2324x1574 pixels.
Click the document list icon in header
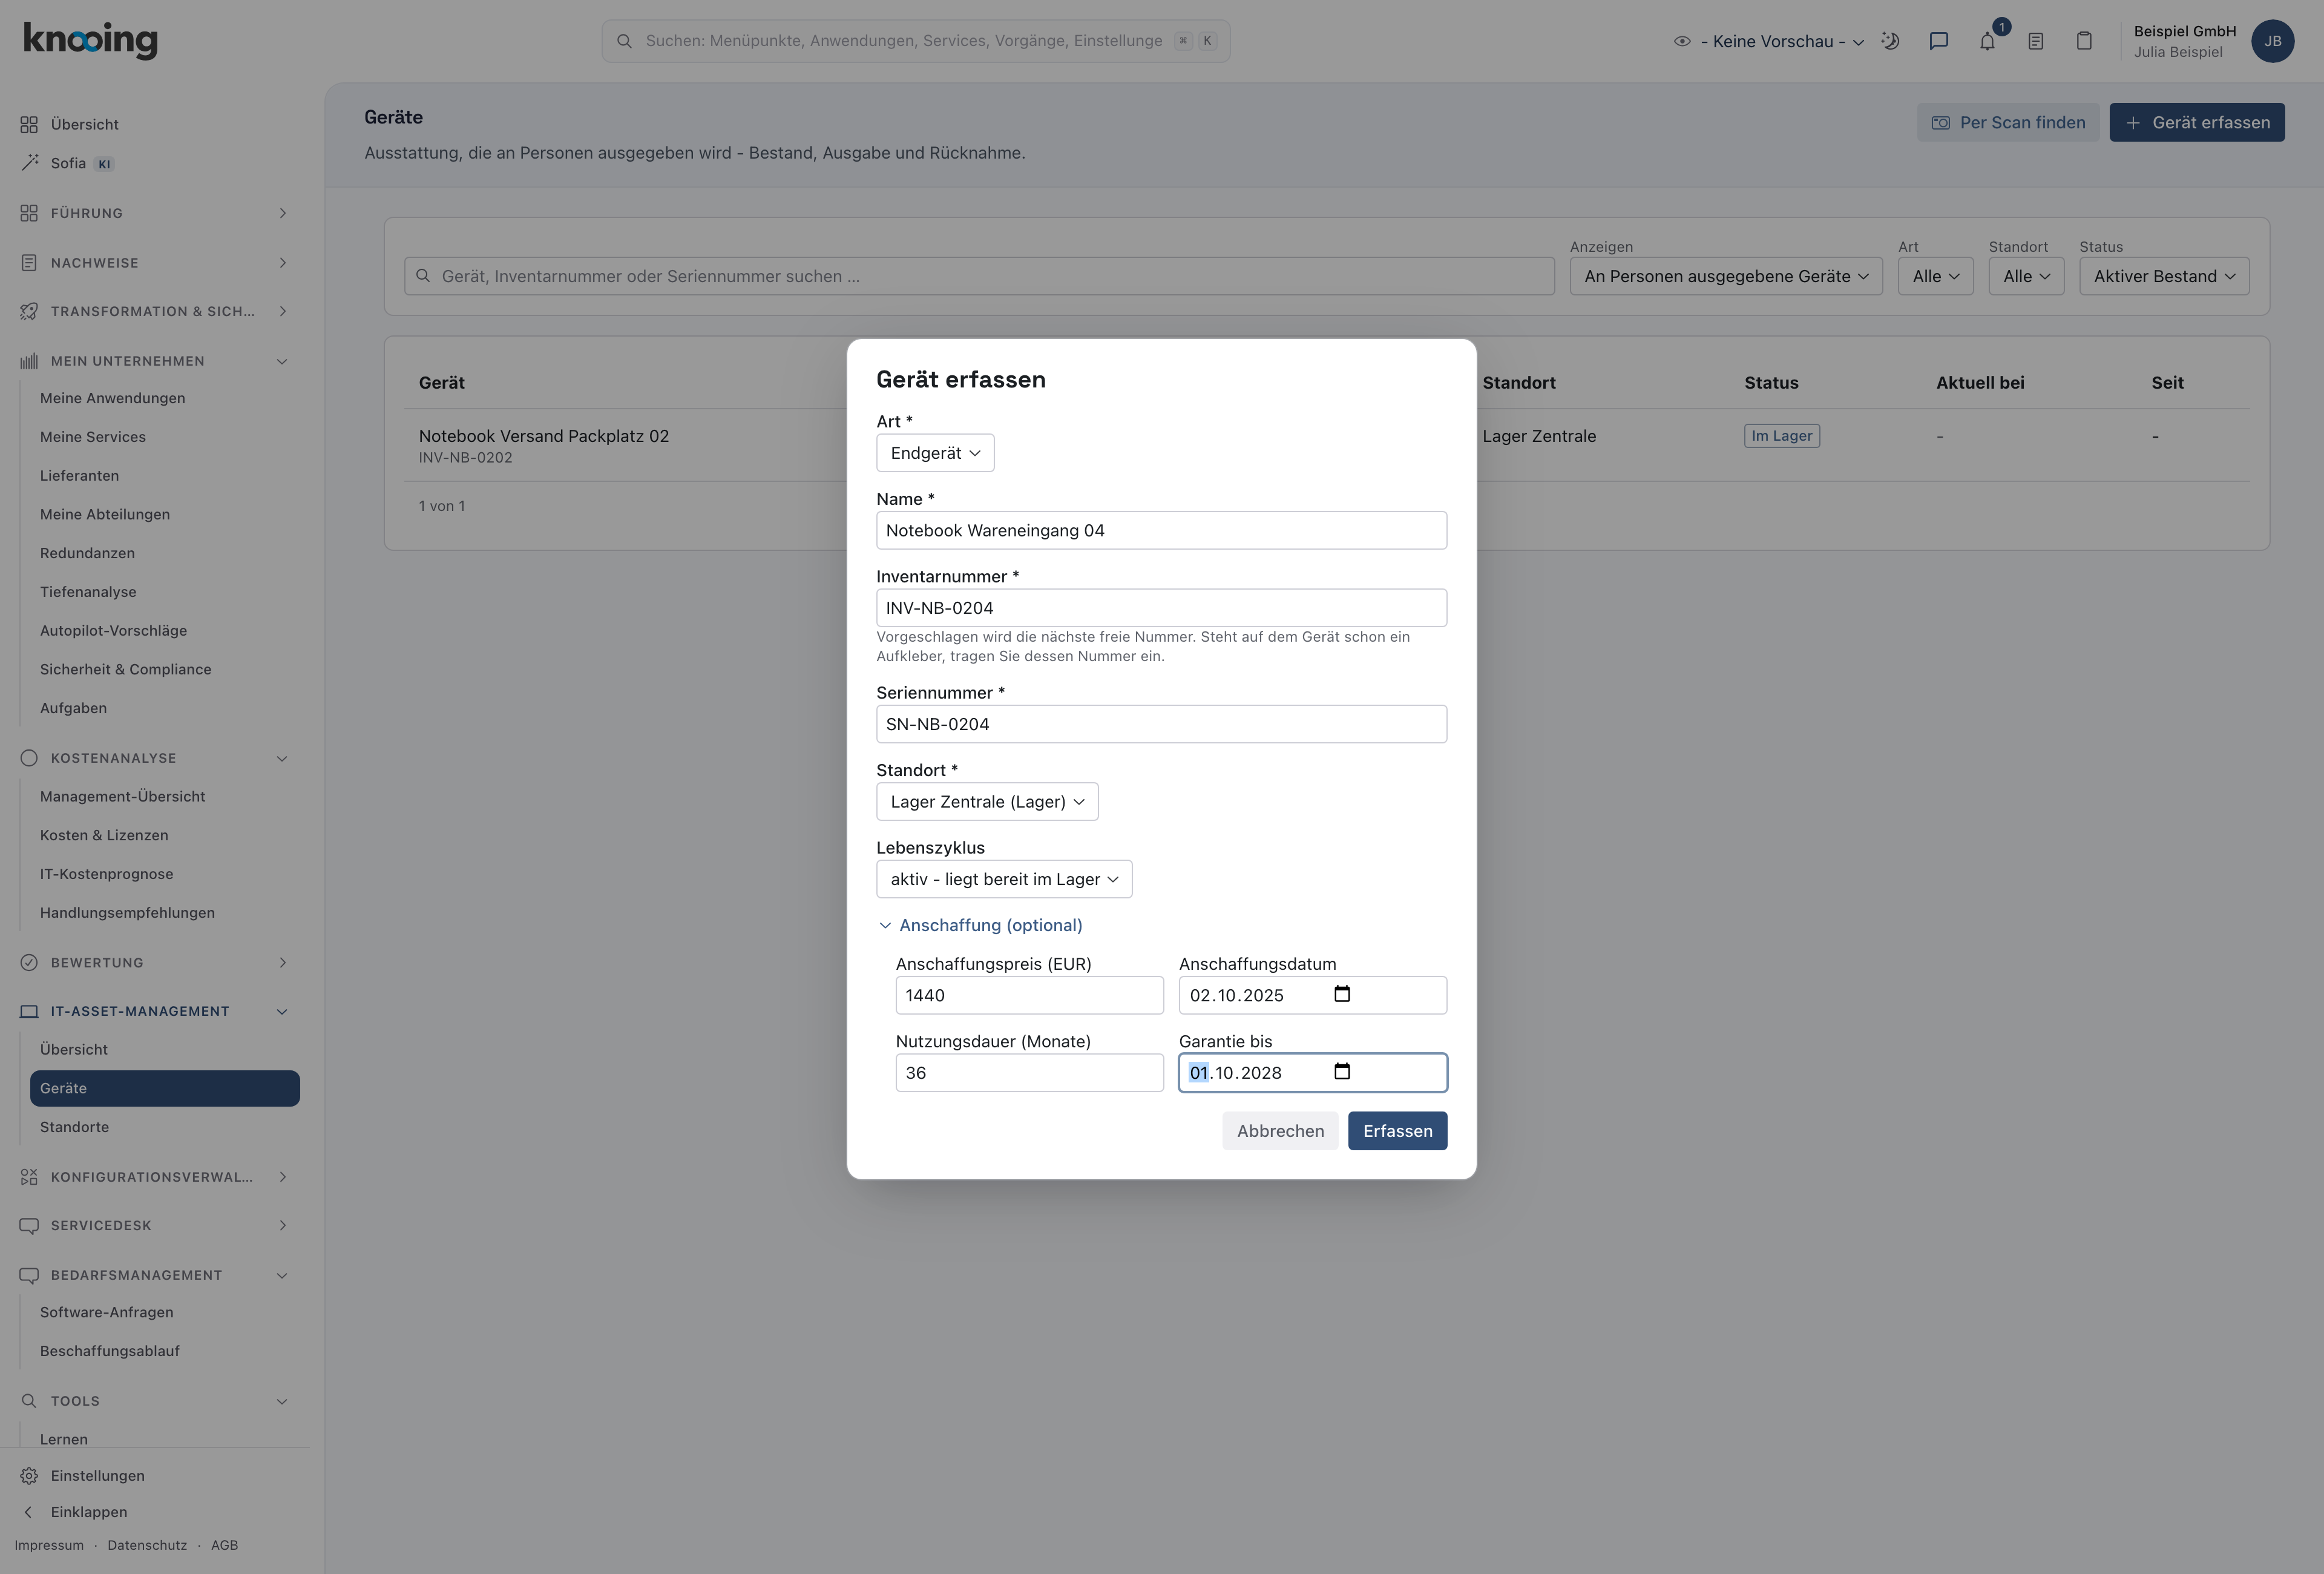coord(2036,41)
